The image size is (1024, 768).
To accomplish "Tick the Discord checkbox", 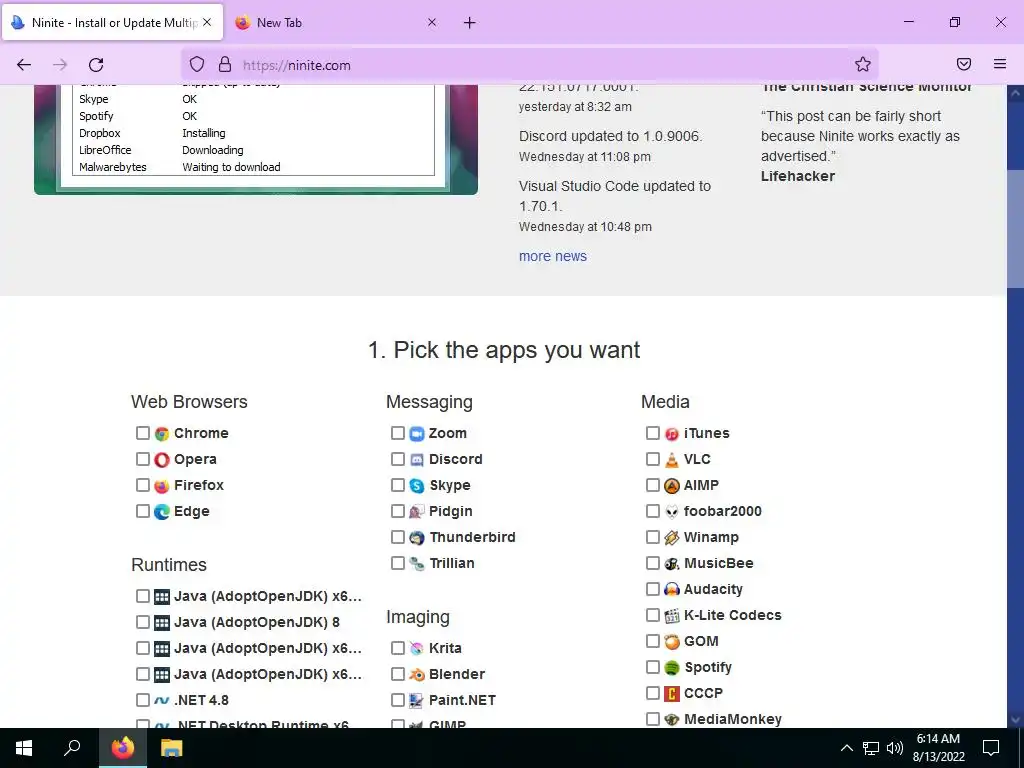I will [398, 459].
